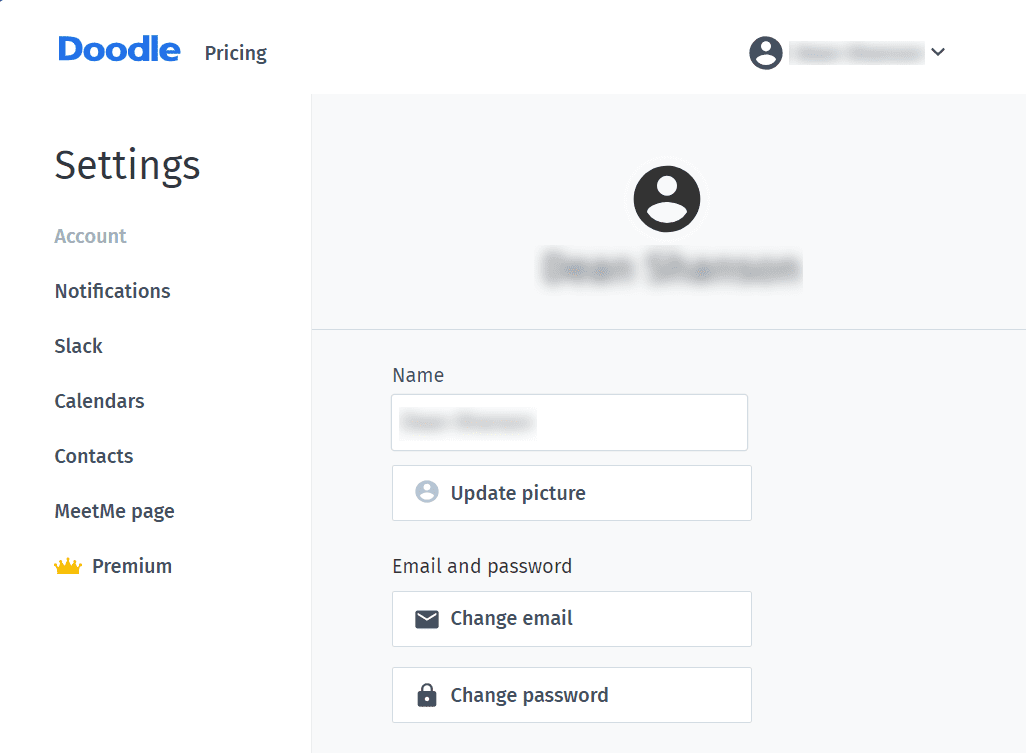Click the Update picture button

click(x=572, y=493)
